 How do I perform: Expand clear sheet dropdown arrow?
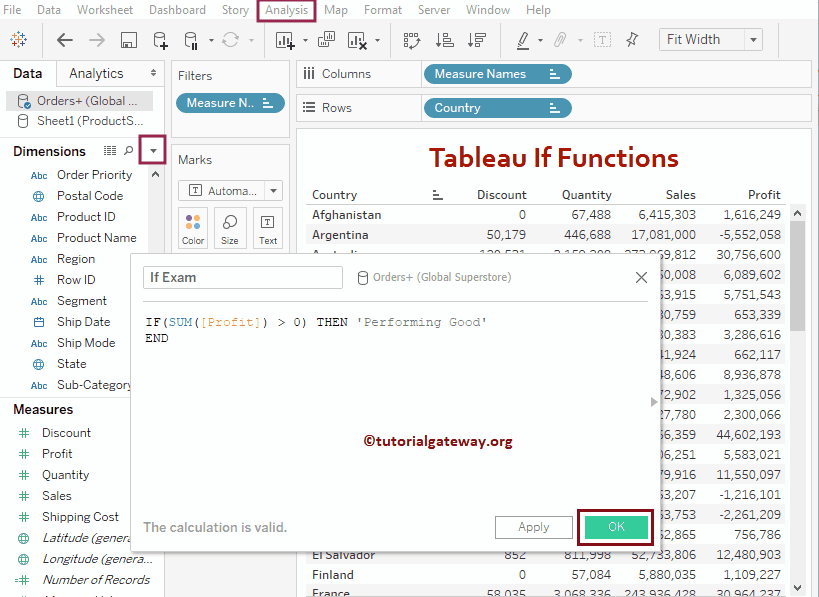pos(377,40)
